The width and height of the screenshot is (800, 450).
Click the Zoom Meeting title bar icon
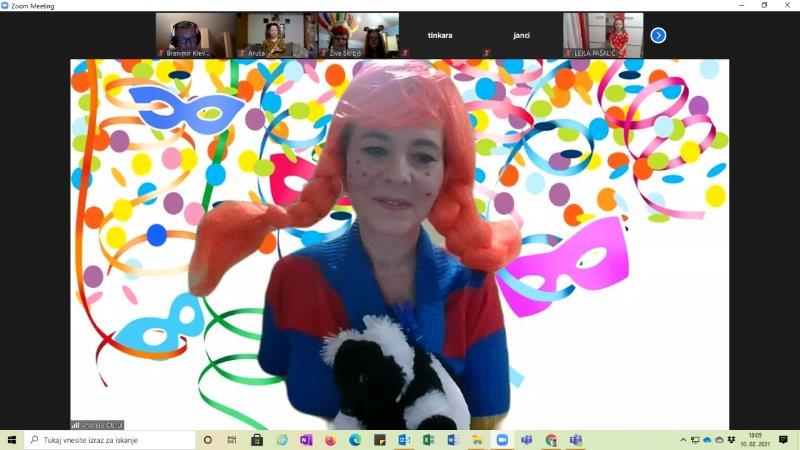[x=5, y=6]
